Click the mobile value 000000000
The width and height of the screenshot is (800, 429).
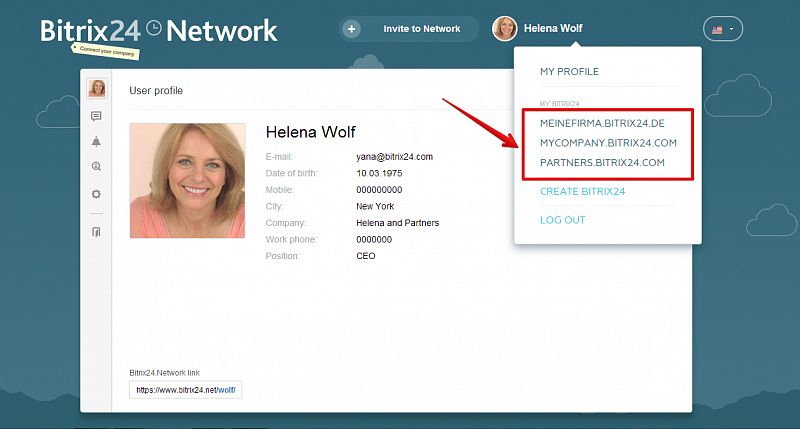point(379,190)
